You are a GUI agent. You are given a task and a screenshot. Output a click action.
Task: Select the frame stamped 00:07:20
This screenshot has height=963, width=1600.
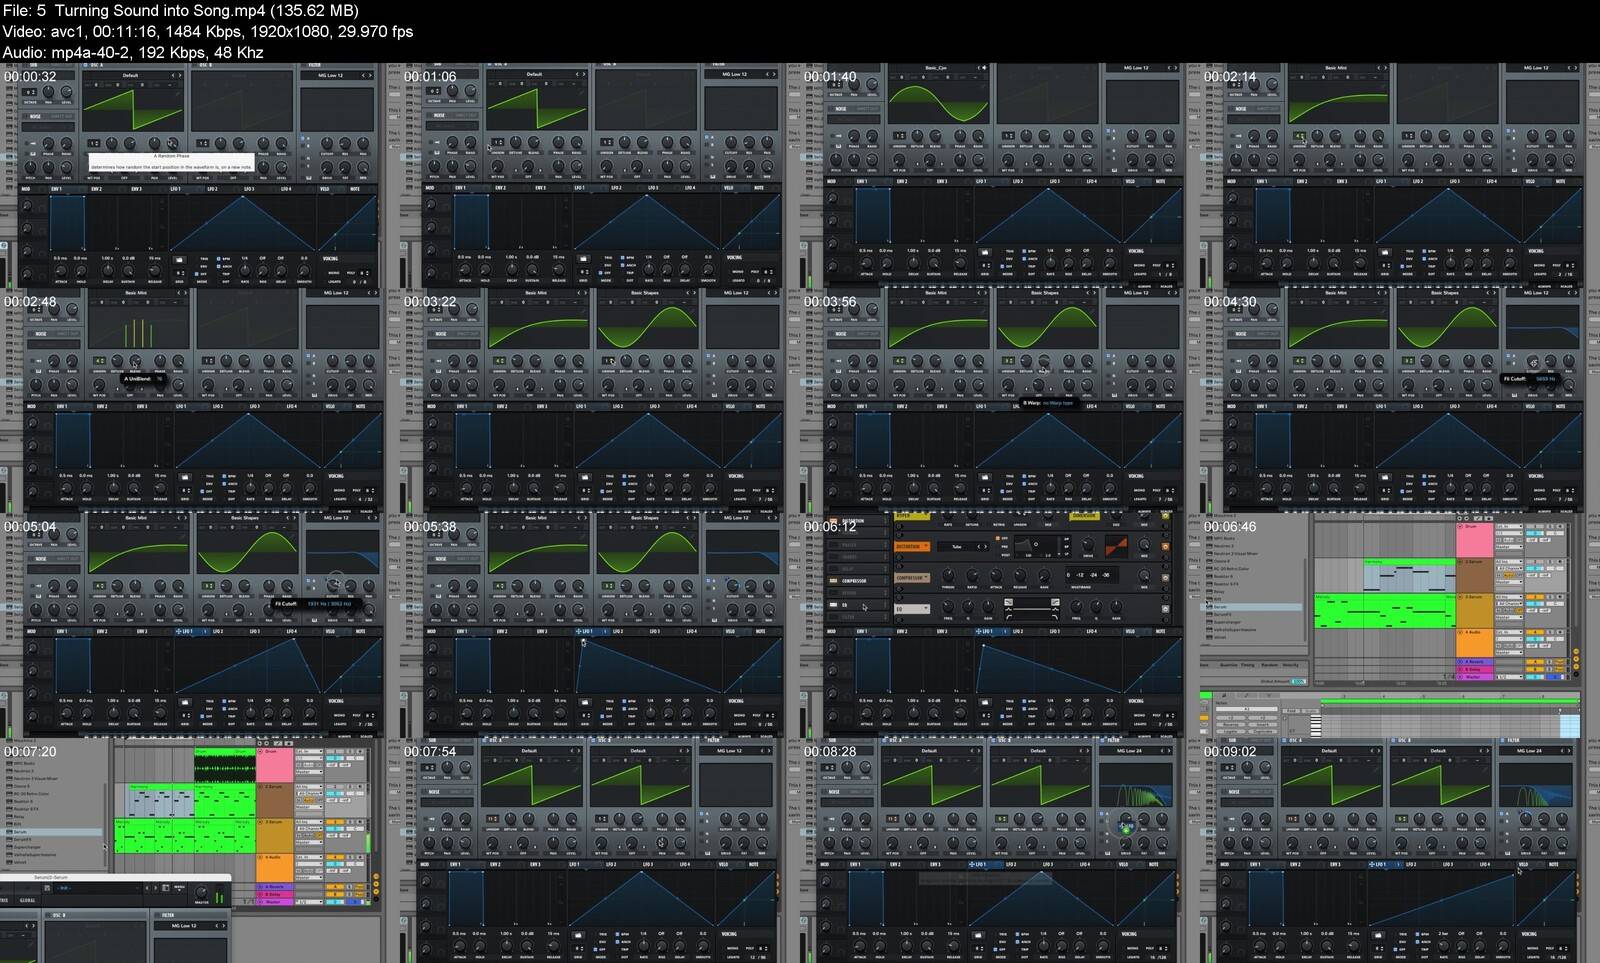[200, 851]
